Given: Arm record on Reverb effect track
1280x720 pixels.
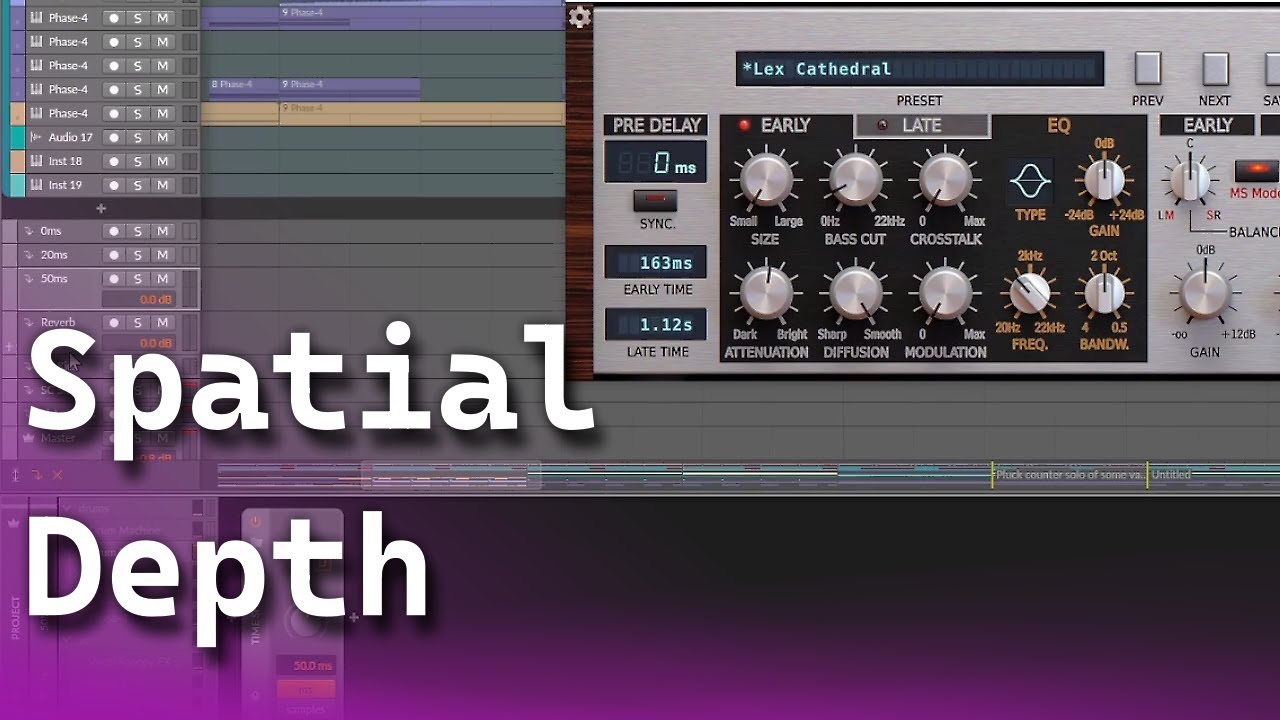Looking at the screenshot, I should [114, 323].
